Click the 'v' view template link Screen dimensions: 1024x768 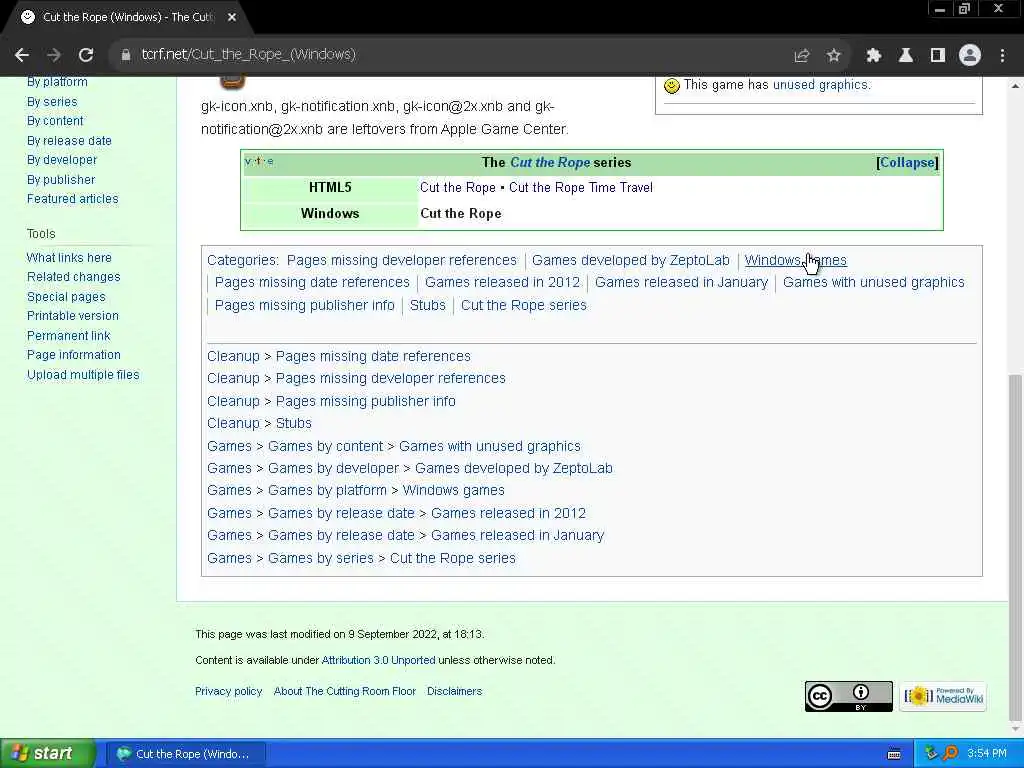pyautogui.click(x=248, y=161)
